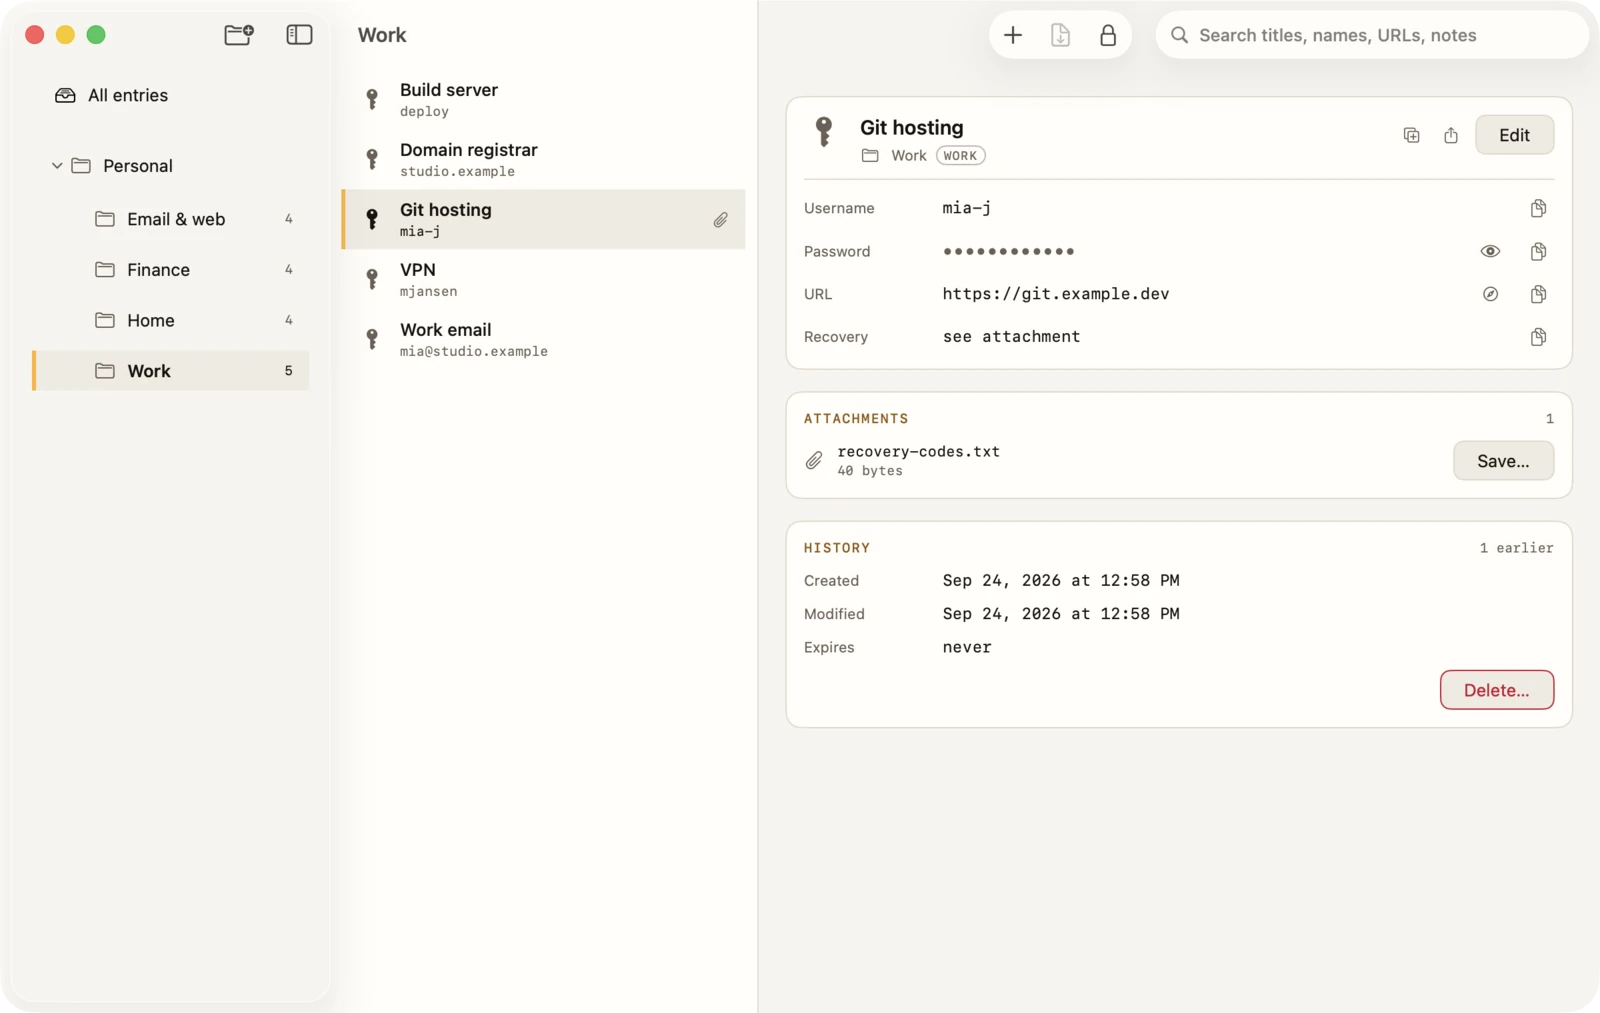Click the key icon of Domain registrar
Screen dimensions: 1600x1013
pyautogui.click(x=372, y=159)
